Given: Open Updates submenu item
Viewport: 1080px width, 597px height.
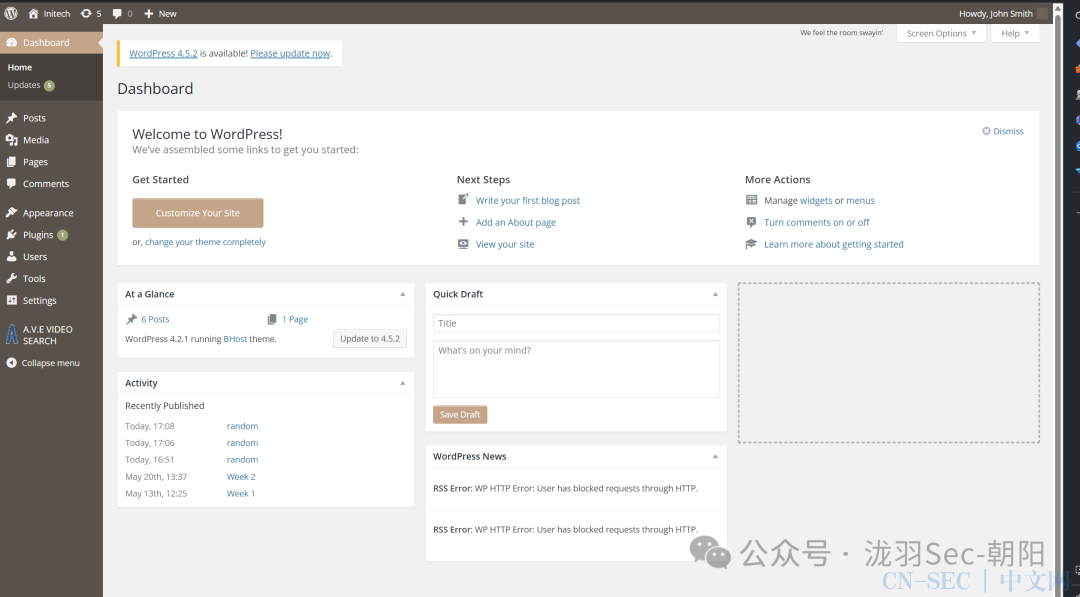Looking at the screenshot, I should coord(24,85).
